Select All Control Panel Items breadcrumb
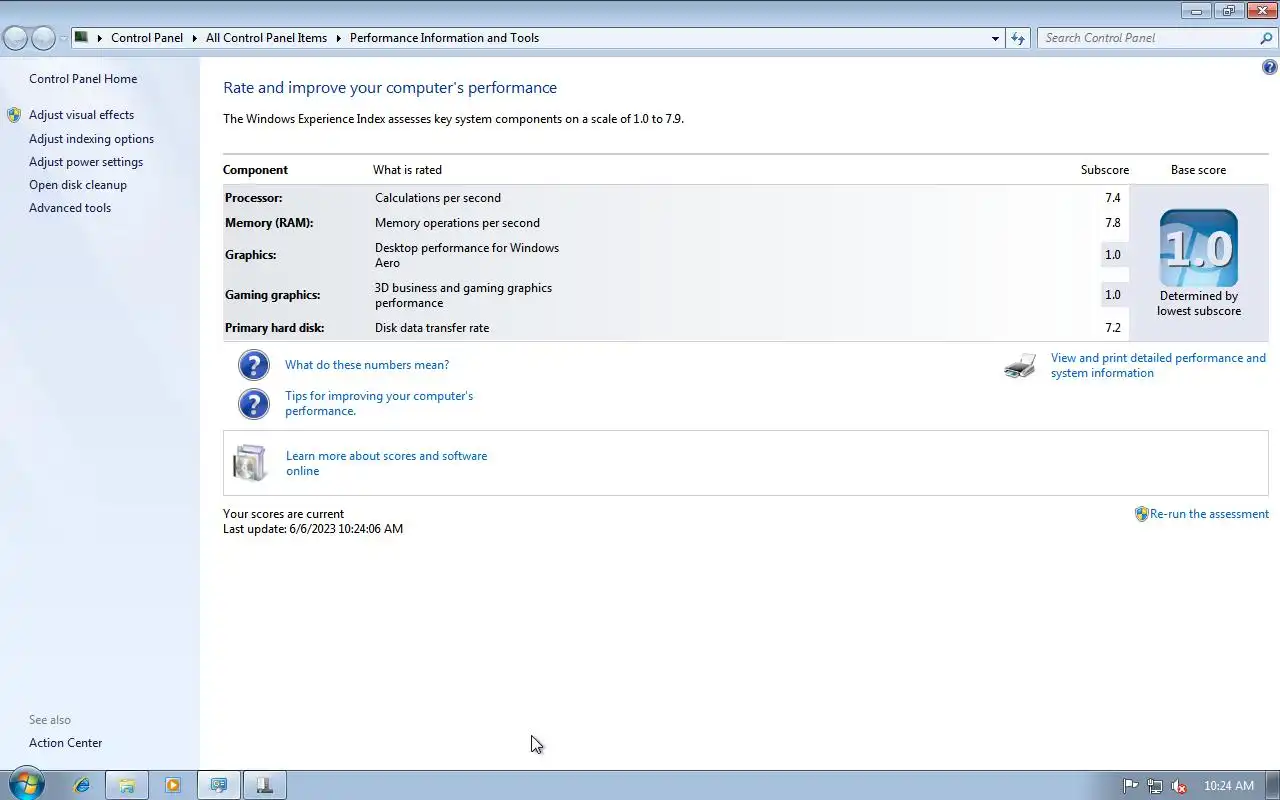Viewport: 1280px width, 800px height. 266,38
